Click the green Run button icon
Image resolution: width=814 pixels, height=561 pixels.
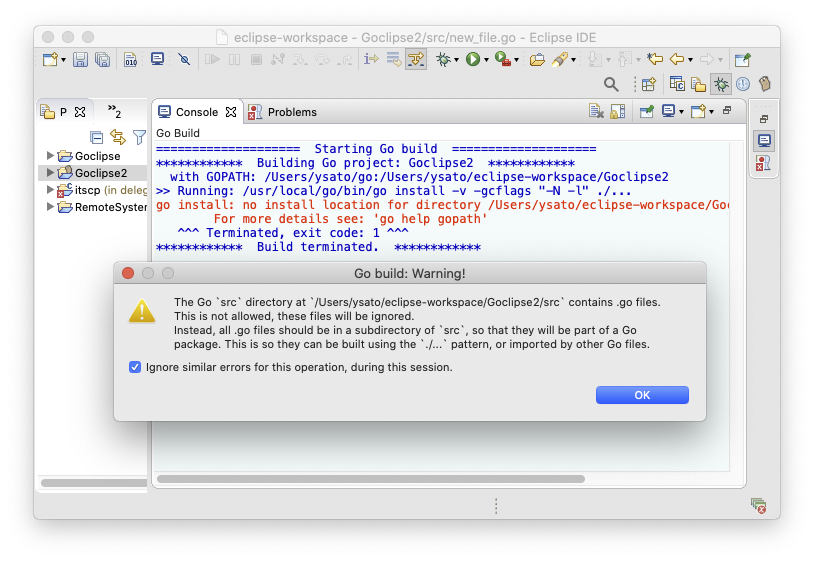472,60
